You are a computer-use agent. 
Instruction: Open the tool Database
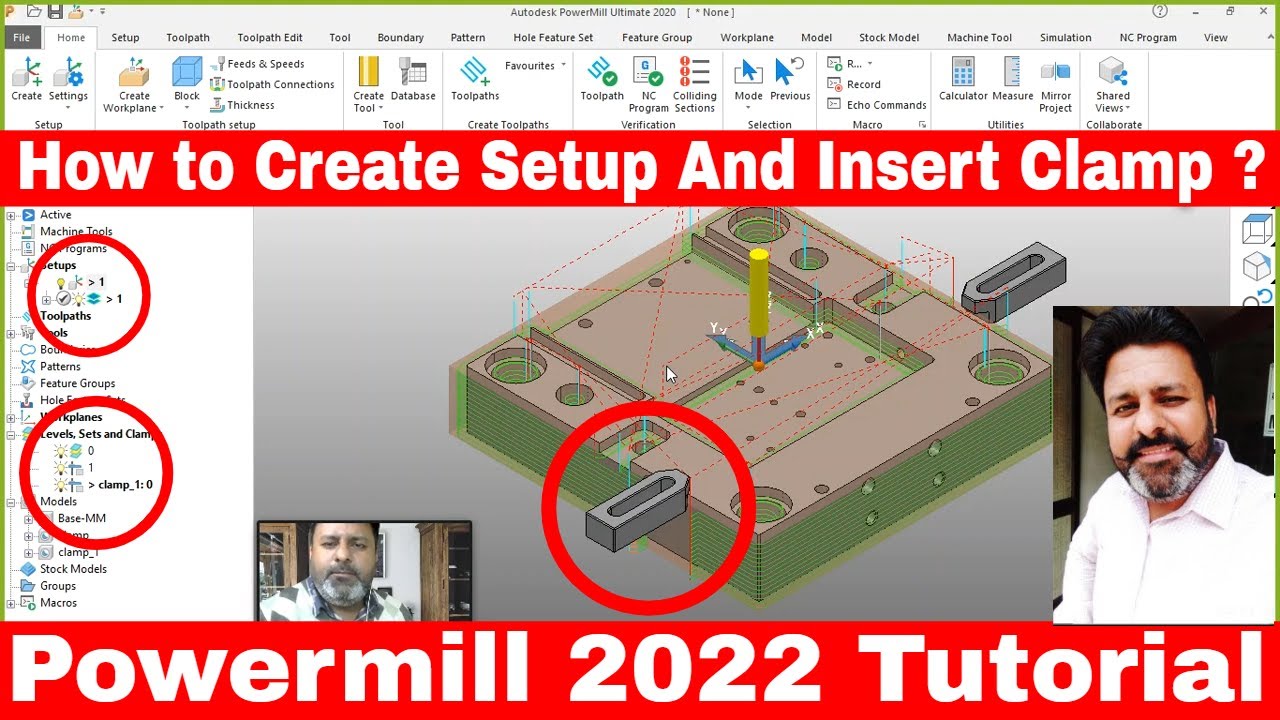pyautogui.click(x=413, y=80)
